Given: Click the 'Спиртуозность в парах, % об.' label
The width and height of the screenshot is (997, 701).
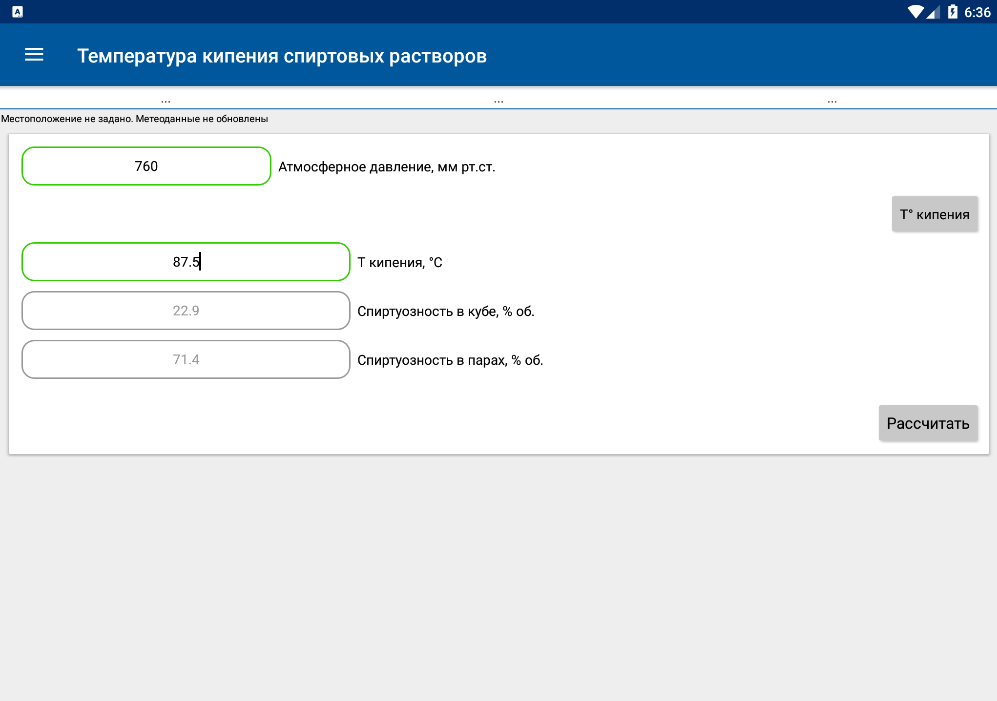Looking at the screenshot, I should 450,360.
